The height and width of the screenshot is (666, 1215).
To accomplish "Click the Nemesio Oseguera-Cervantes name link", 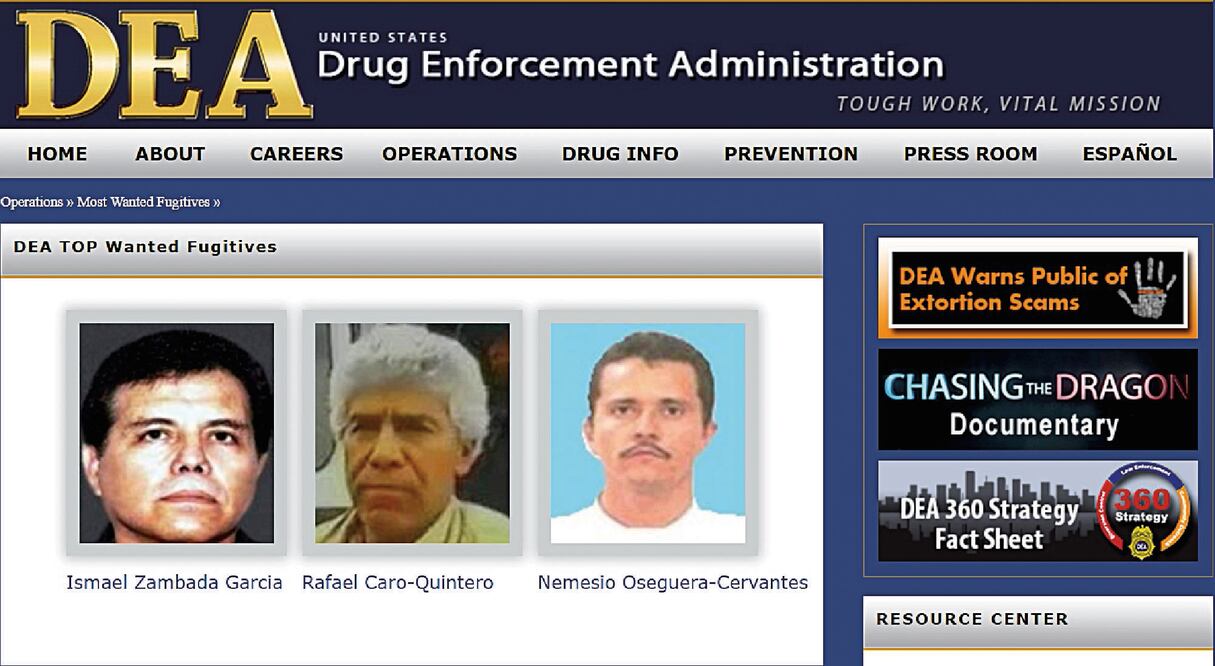I will point(673,582).
